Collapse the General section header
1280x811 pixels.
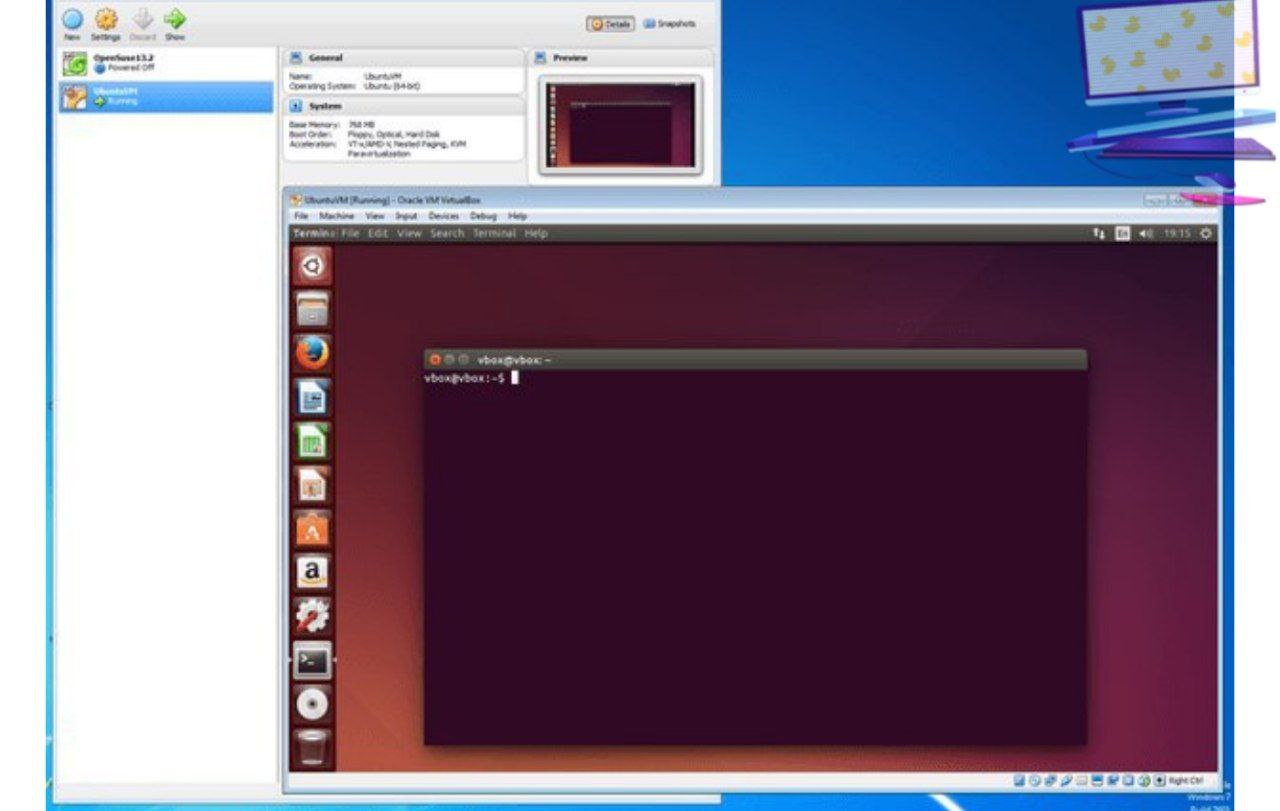click(403, 58)
